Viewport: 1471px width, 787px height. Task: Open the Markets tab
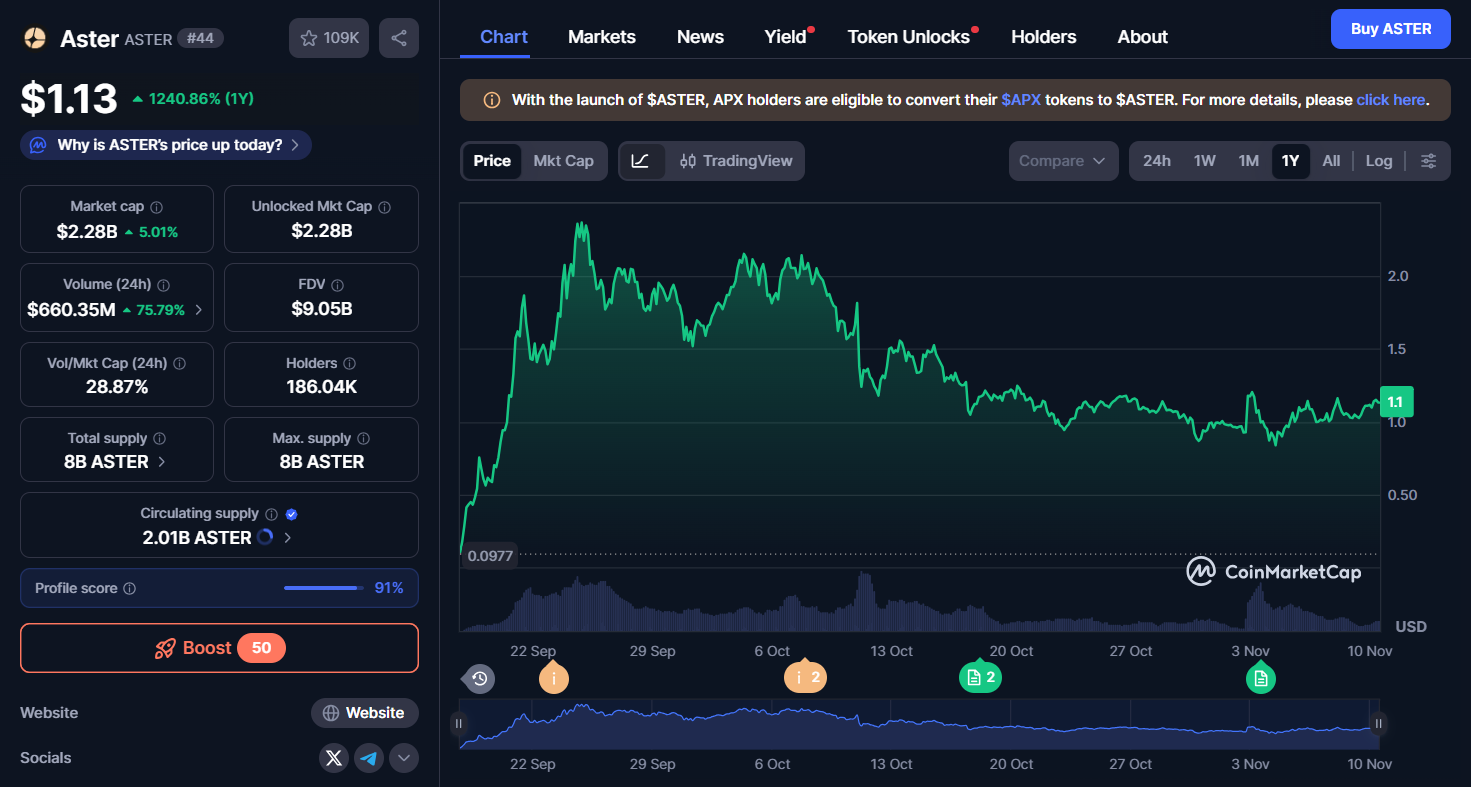tap(601, 37)
